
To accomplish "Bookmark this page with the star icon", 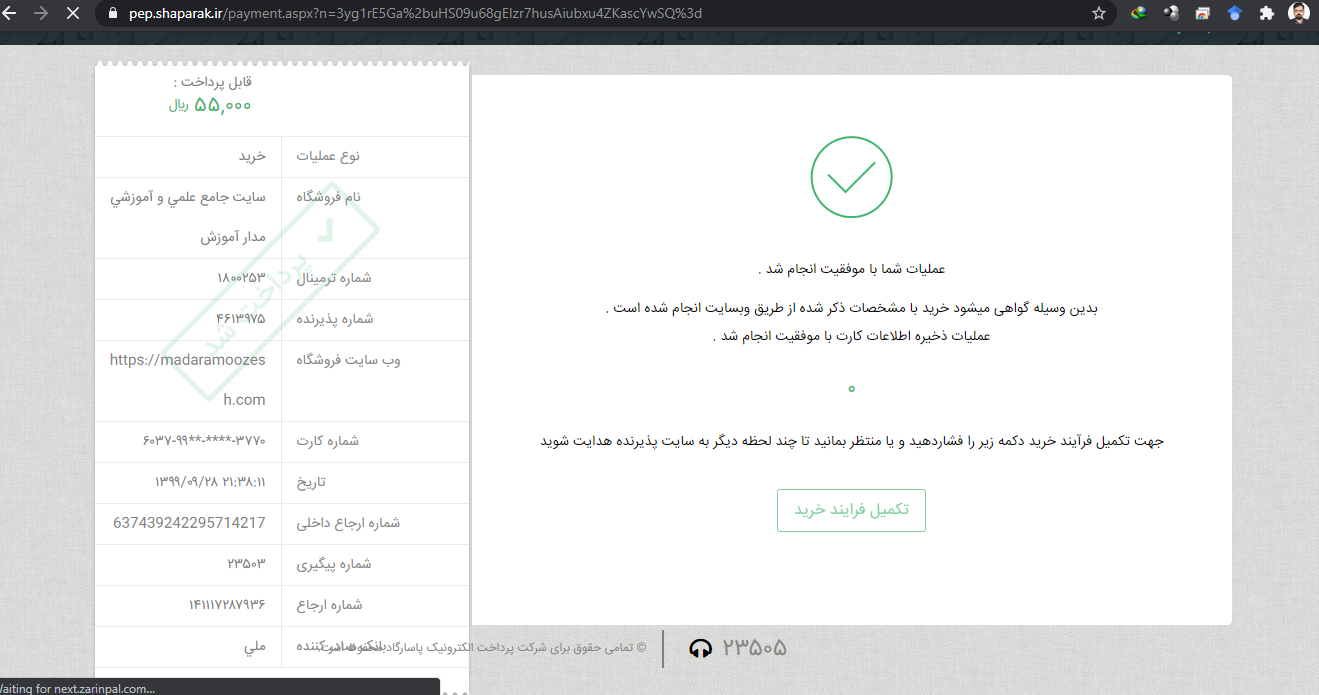I will [1099, 14].
